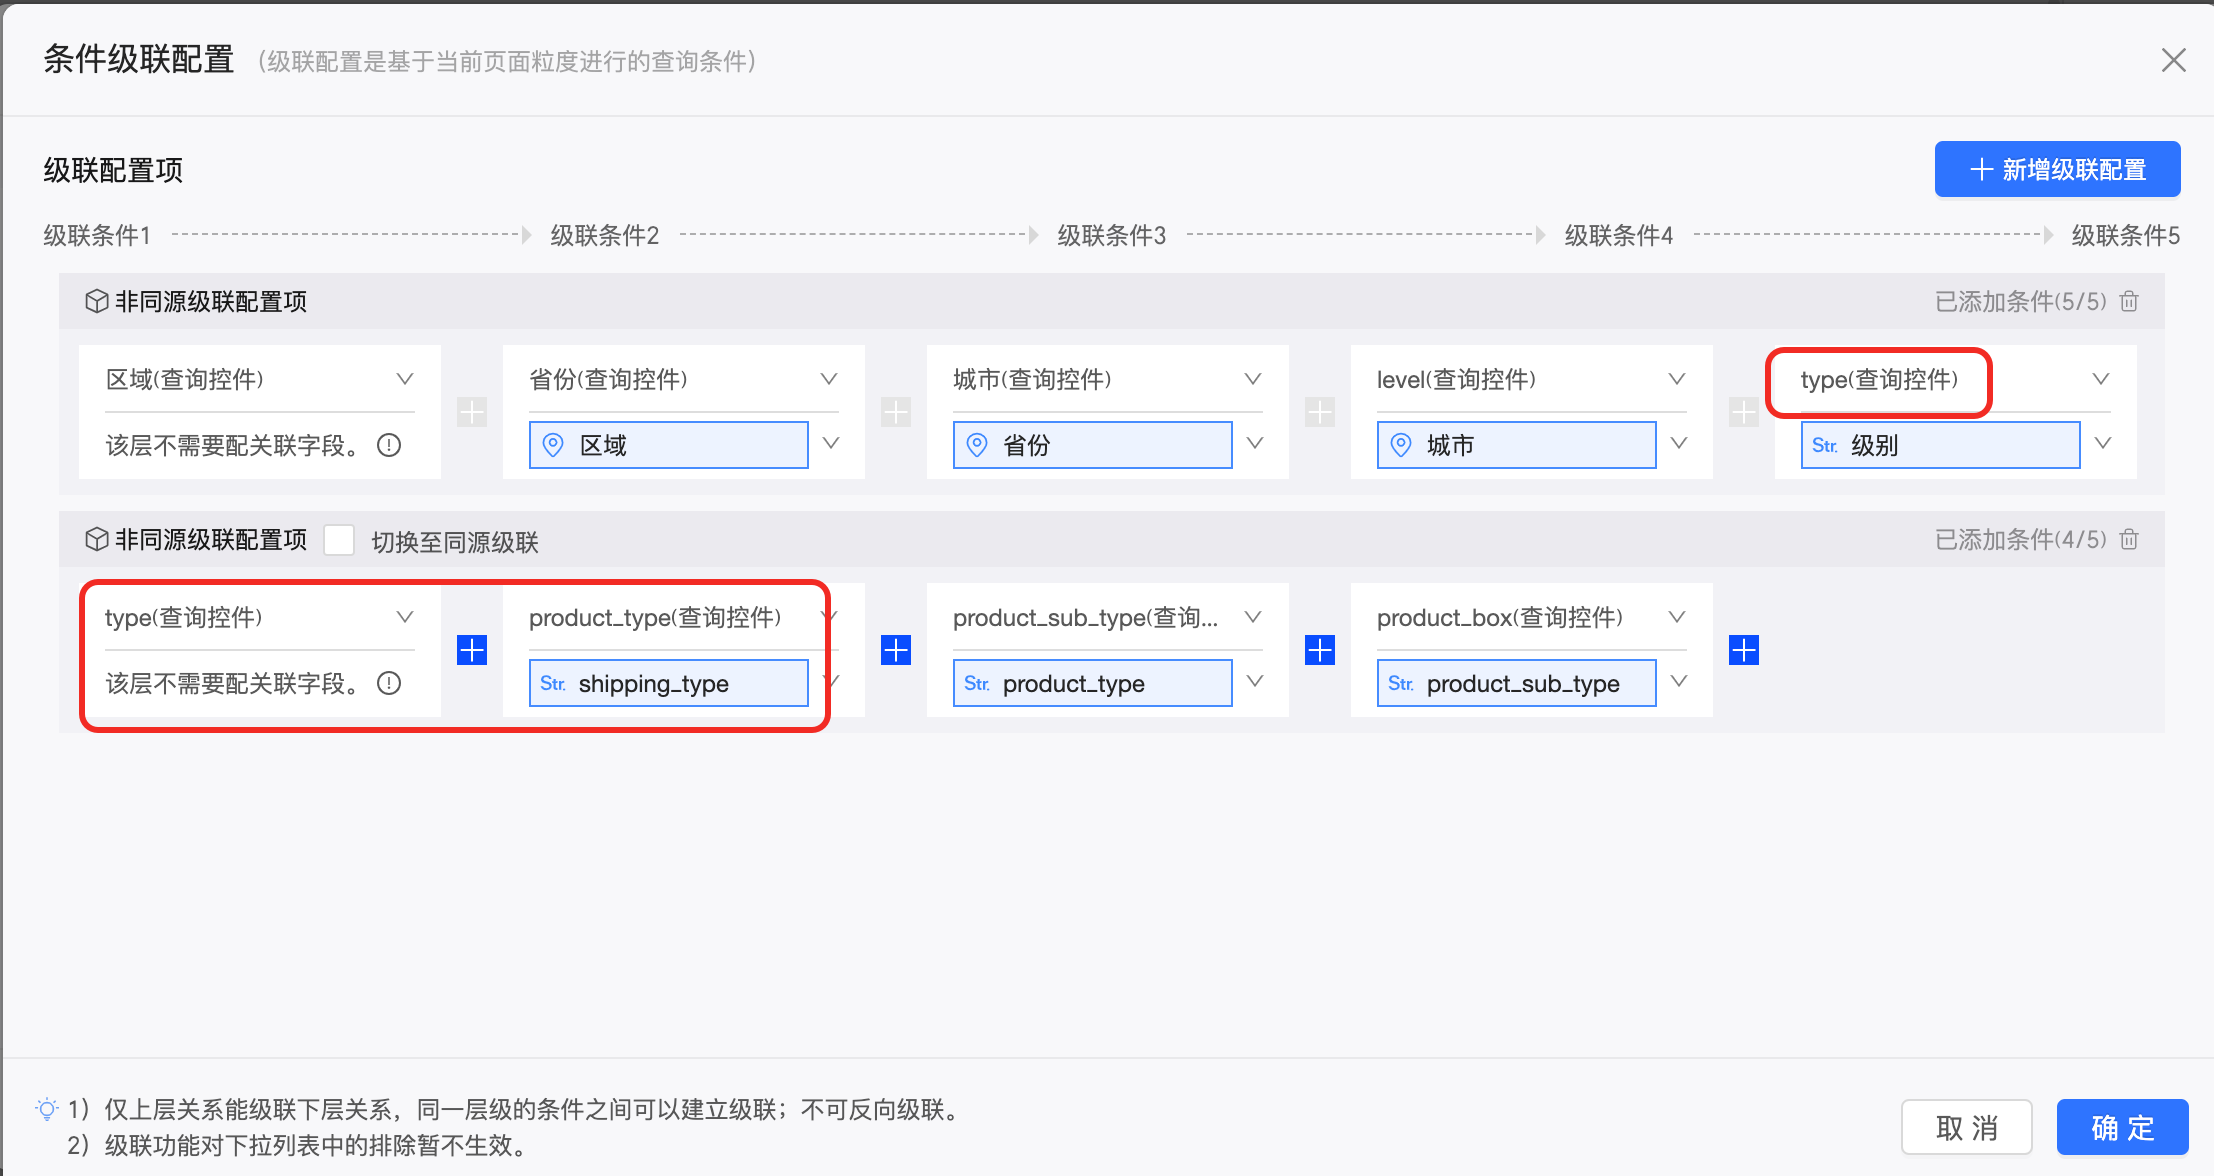Open 省份(查询控件) control dropdown
The width and height of the screenshot is (2214, 1176).
[x=829, y=379]
